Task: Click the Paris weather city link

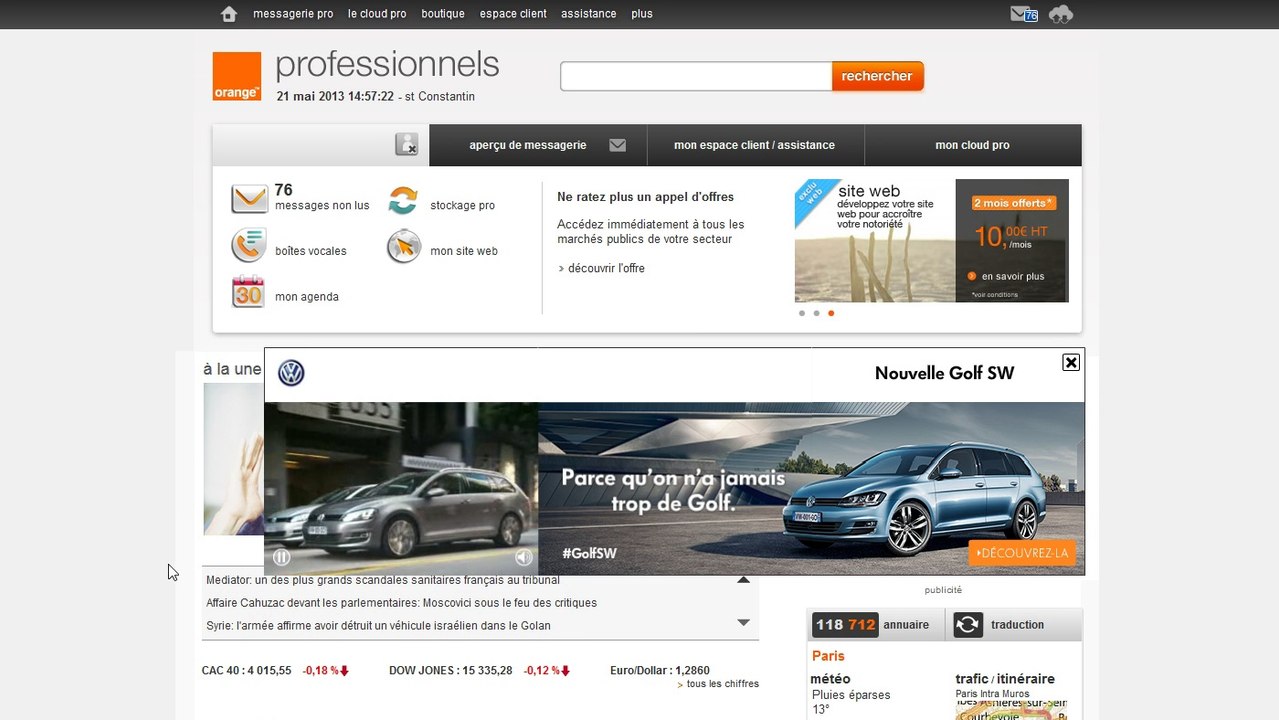Action: coord(828,656)
